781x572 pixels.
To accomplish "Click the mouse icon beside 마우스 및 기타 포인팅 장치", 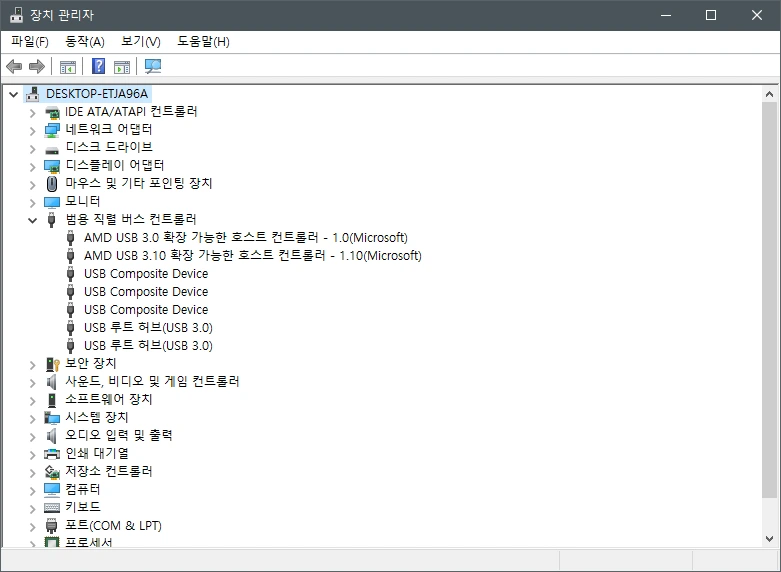I will point(52,184).
